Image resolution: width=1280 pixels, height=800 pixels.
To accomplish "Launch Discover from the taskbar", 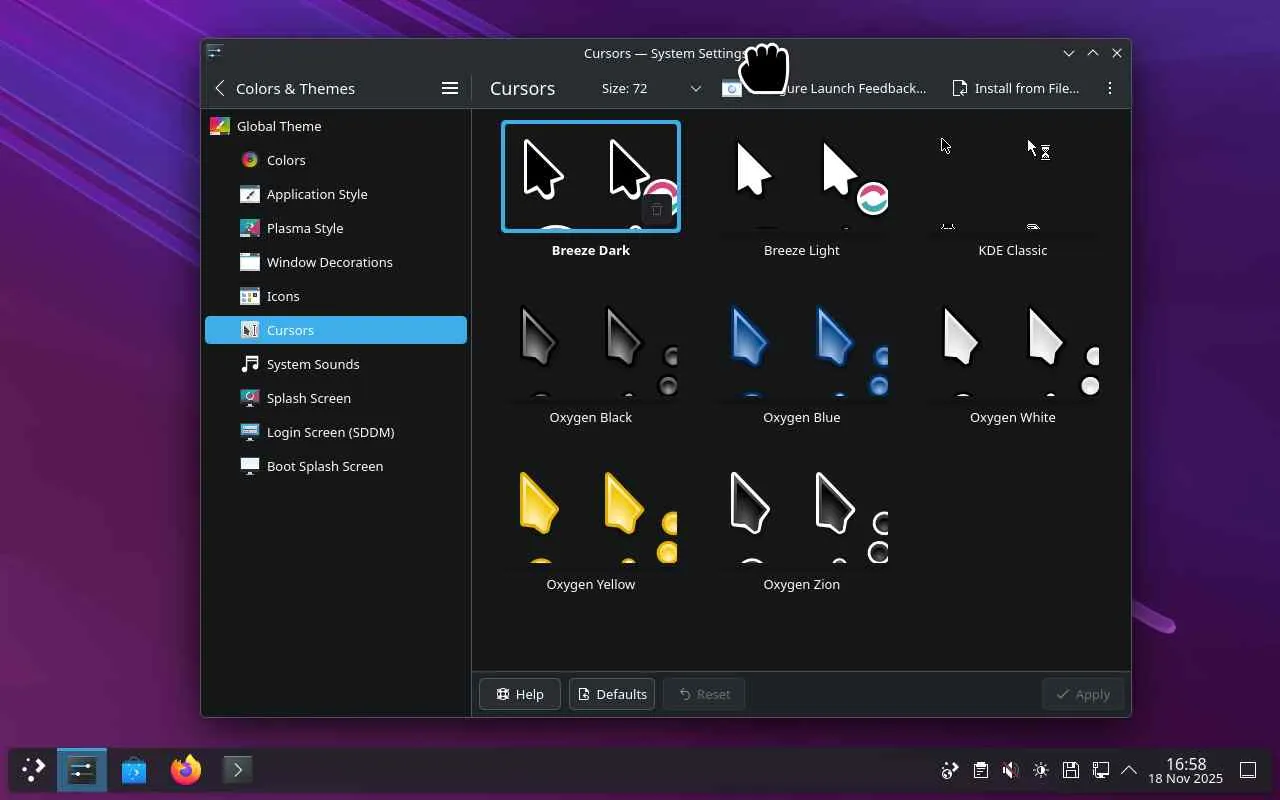I will tap(134, 770).
